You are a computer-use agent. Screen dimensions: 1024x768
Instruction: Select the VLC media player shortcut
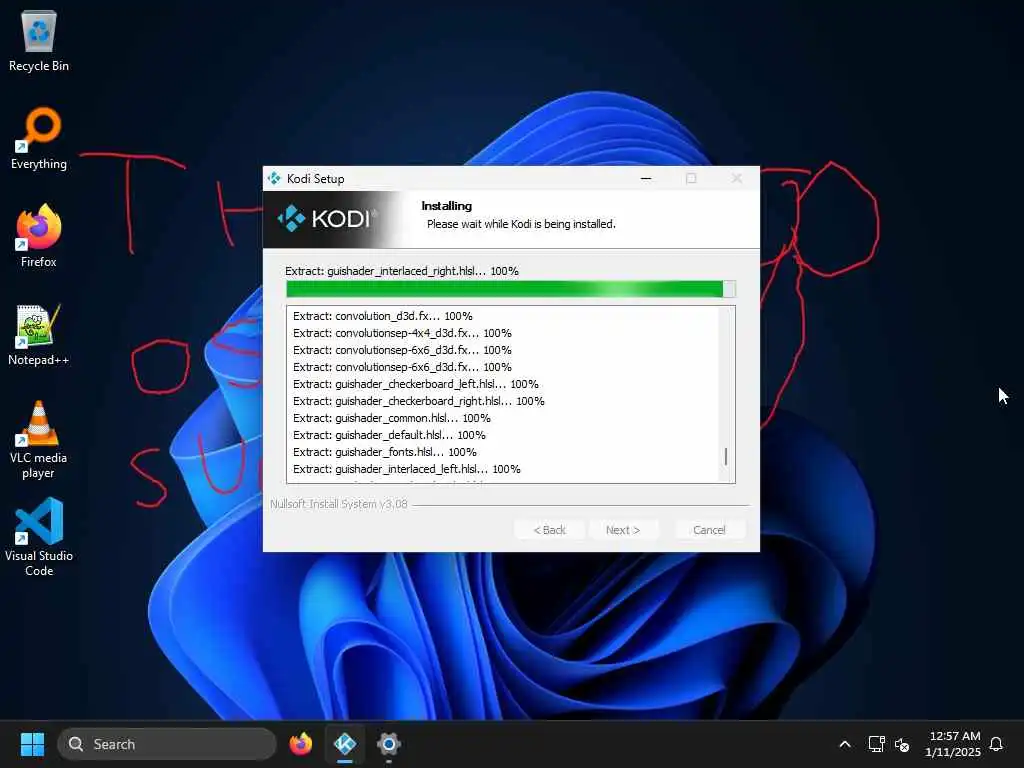(39, 440)
